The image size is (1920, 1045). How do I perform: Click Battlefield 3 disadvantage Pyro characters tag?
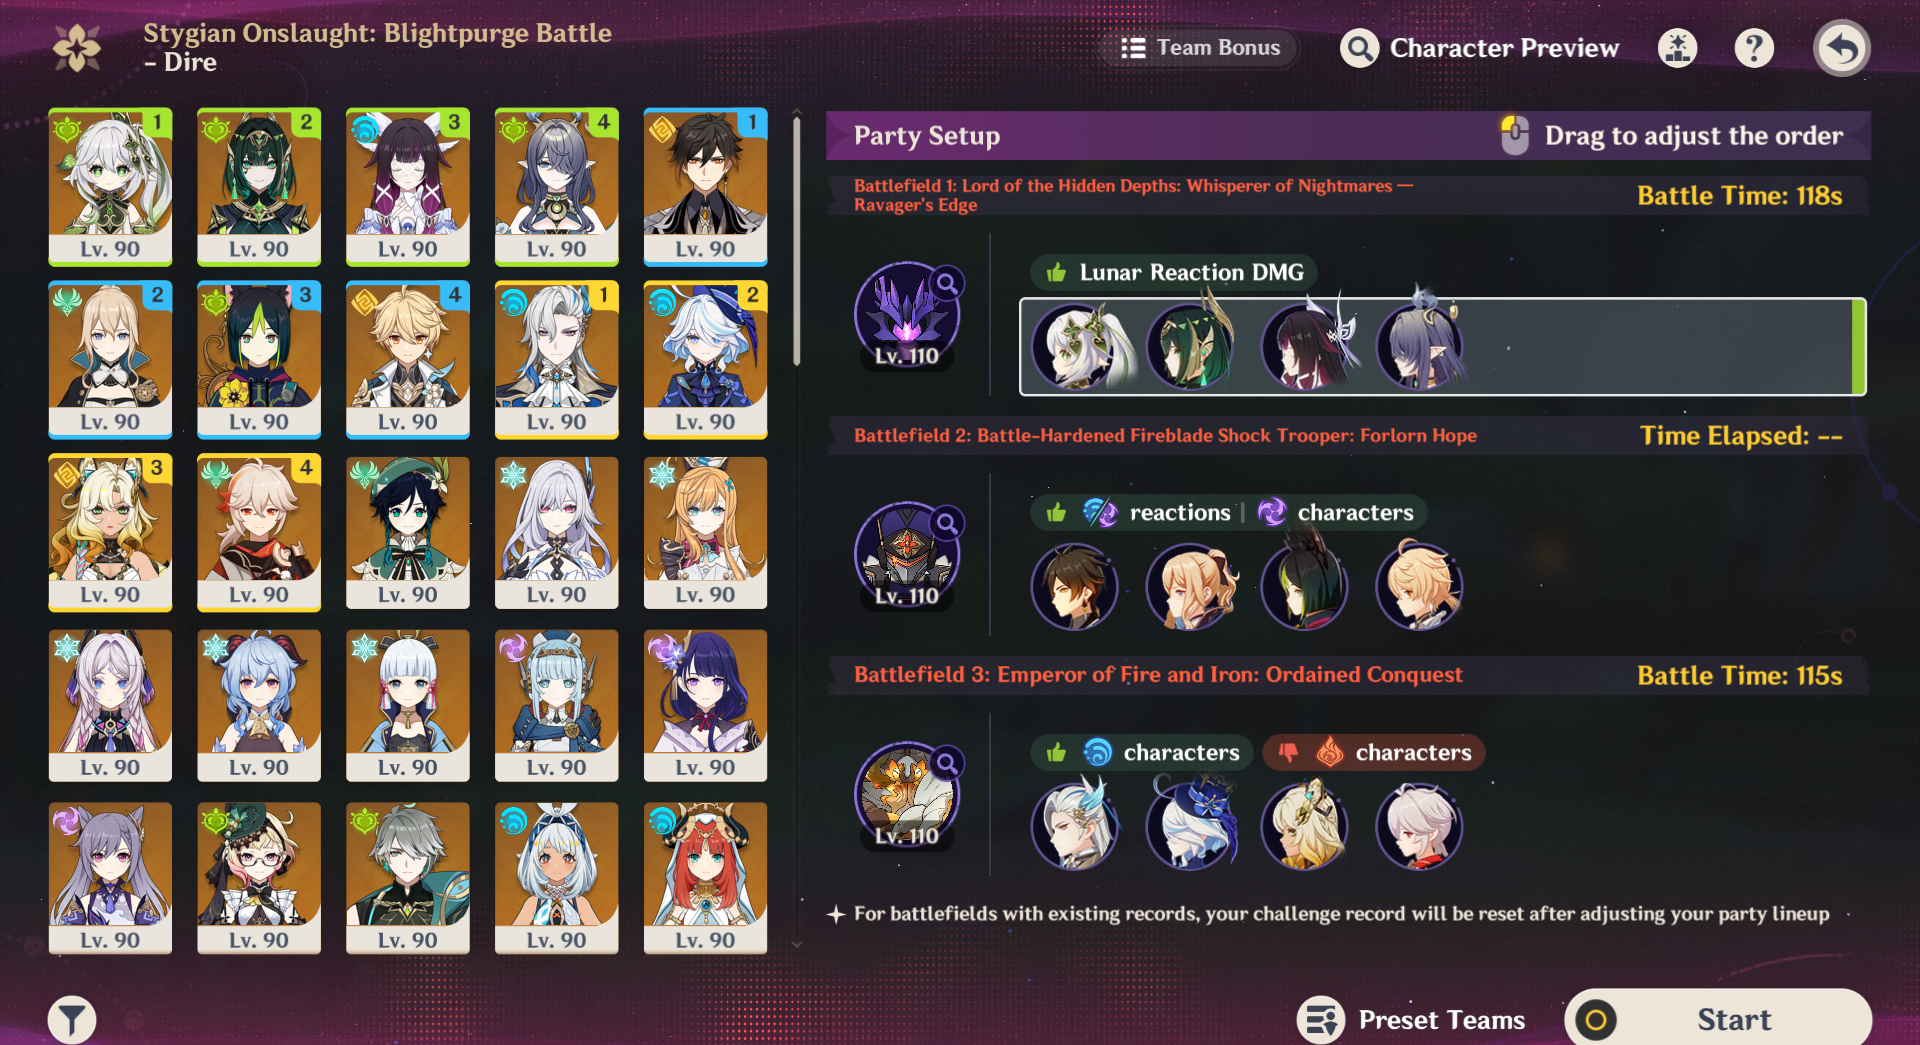(1374, 752)
